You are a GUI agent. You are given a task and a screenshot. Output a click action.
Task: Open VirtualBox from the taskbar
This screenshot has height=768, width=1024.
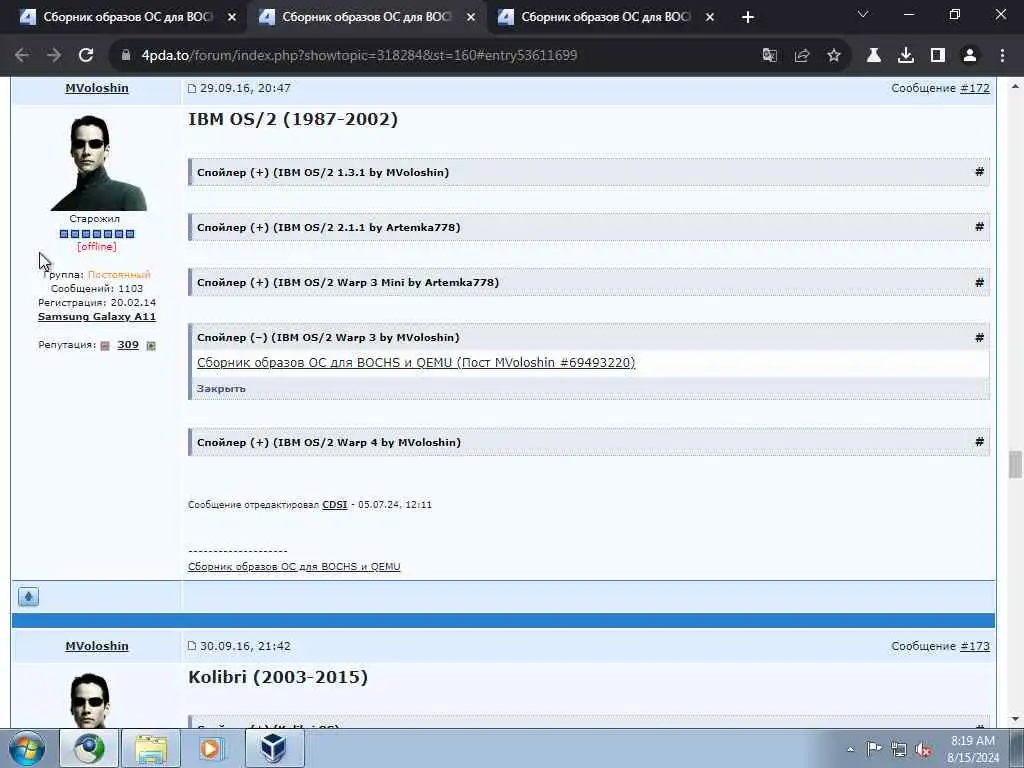274,748
